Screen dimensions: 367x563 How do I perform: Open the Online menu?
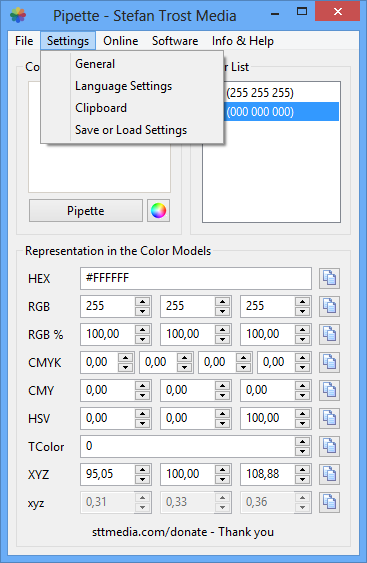click(x=121, y=41)
